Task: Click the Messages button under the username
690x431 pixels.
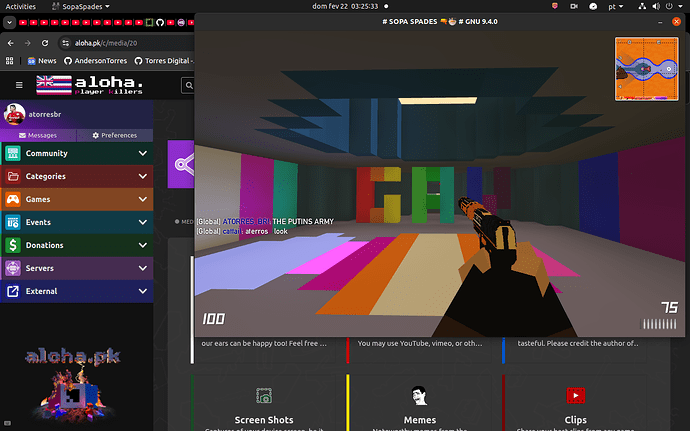Action: tap(38, 135)
